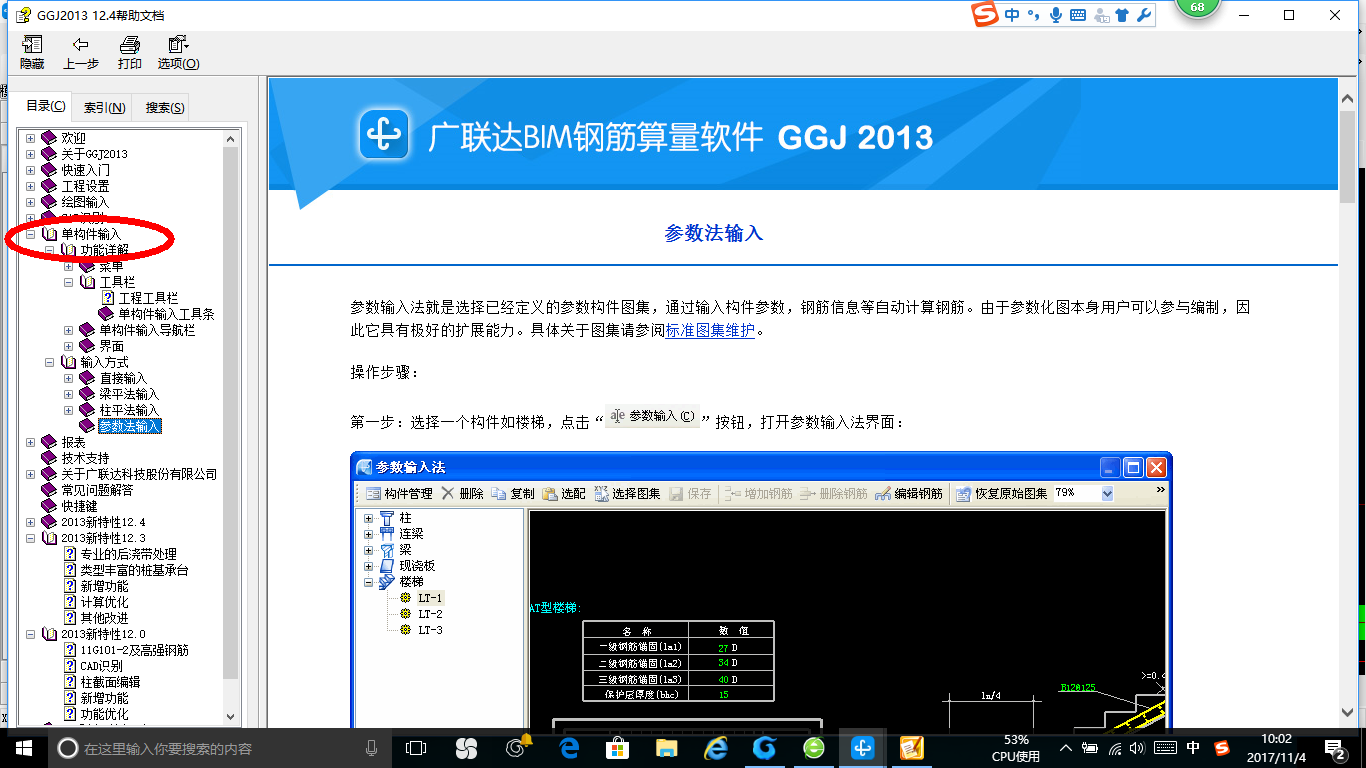
Task: Collapse the 2013新特性12.3 tree node
Action: pos(30,538)
